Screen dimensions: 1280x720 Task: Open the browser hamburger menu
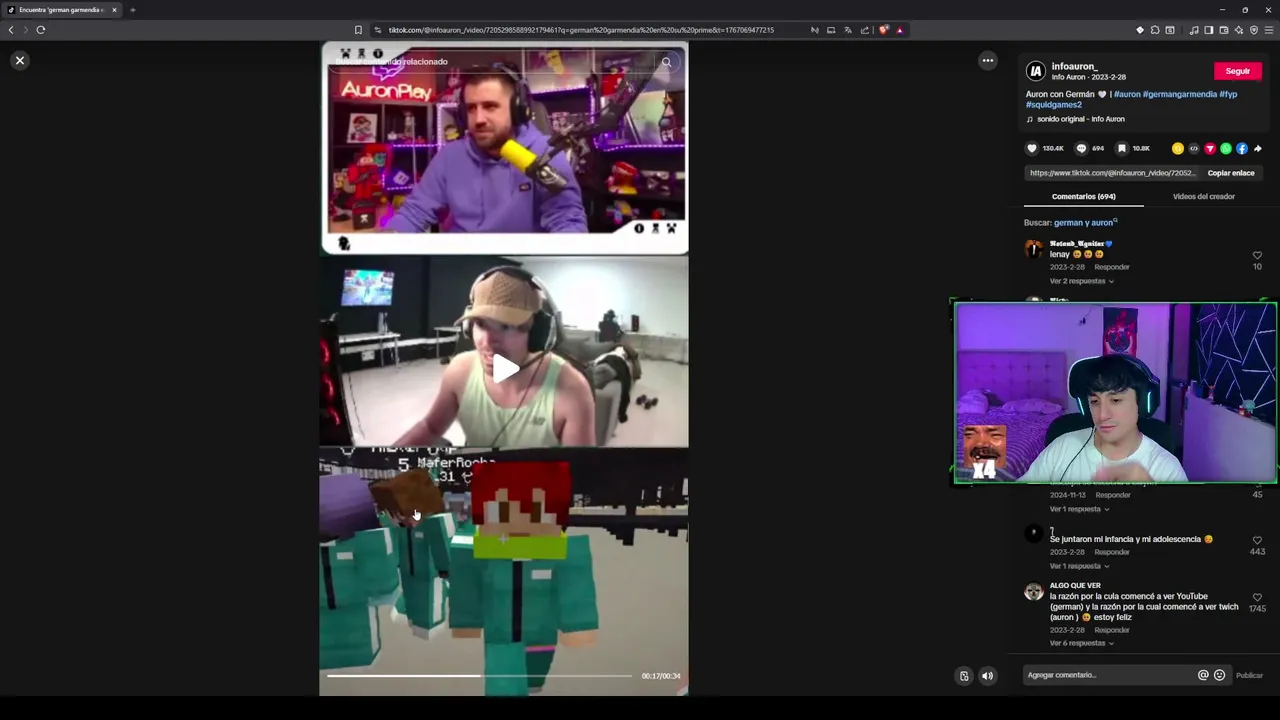[1269, 30]
